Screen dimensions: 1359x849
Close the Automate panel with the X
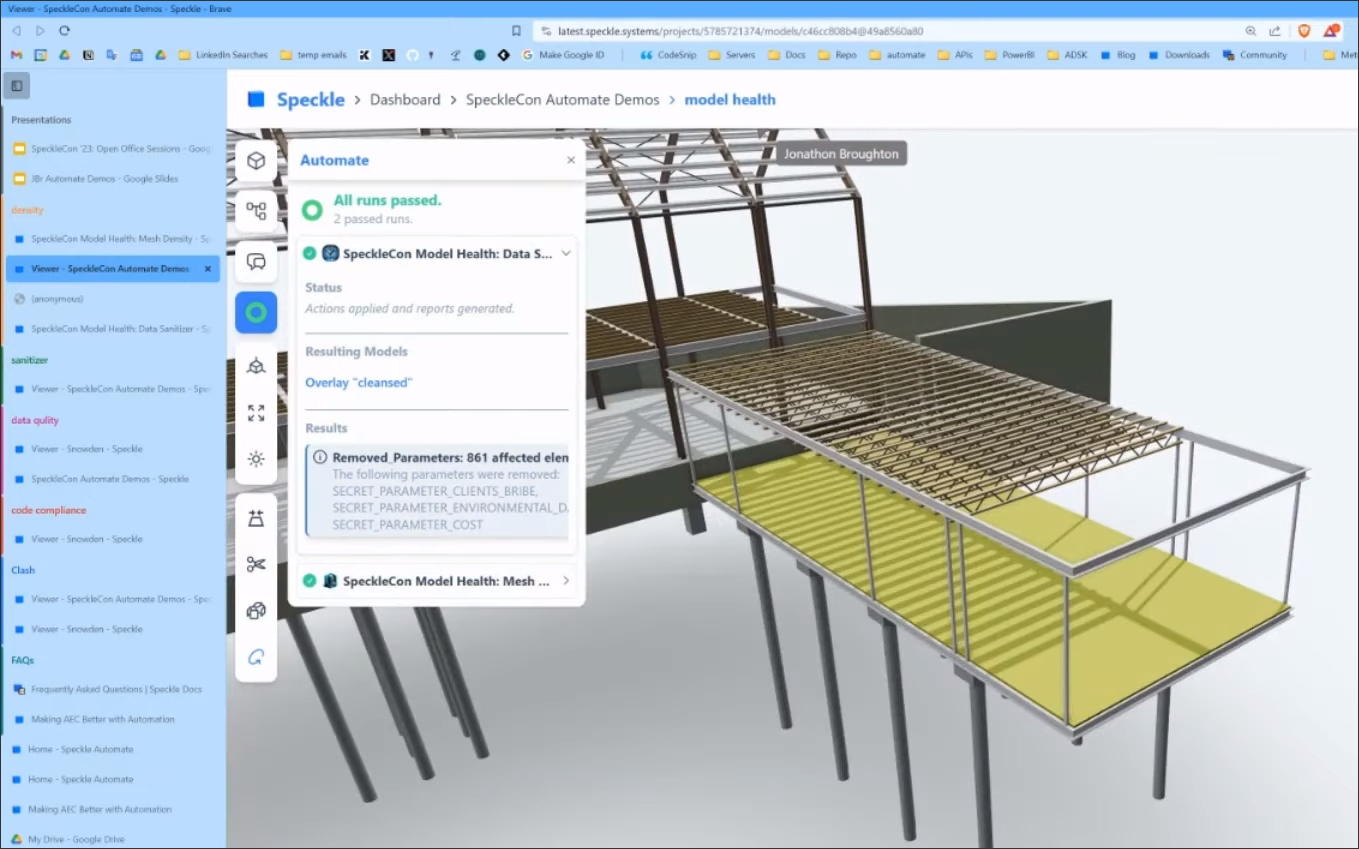tap(571, 160)
